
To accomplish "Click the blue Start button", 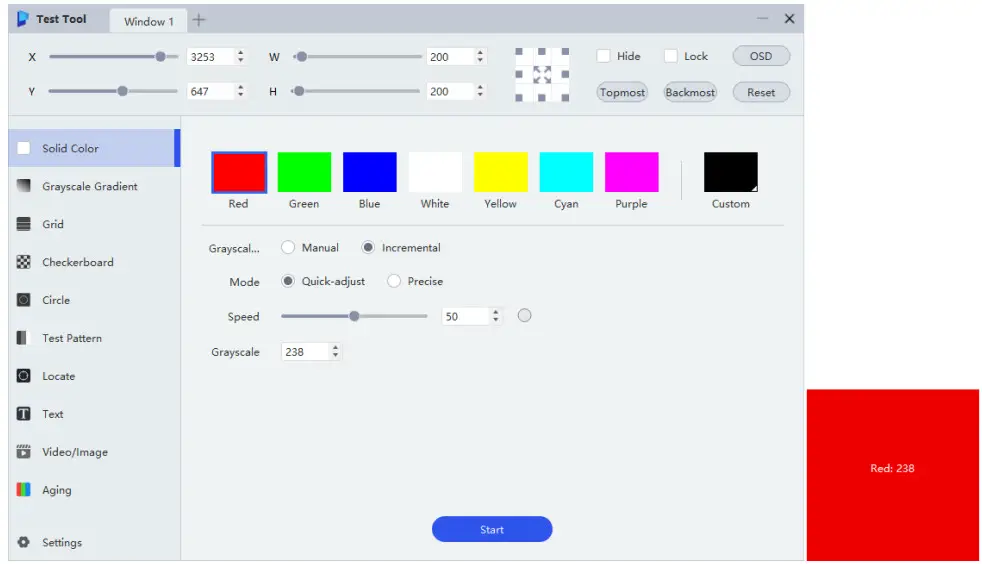I will tap(492, 530).
